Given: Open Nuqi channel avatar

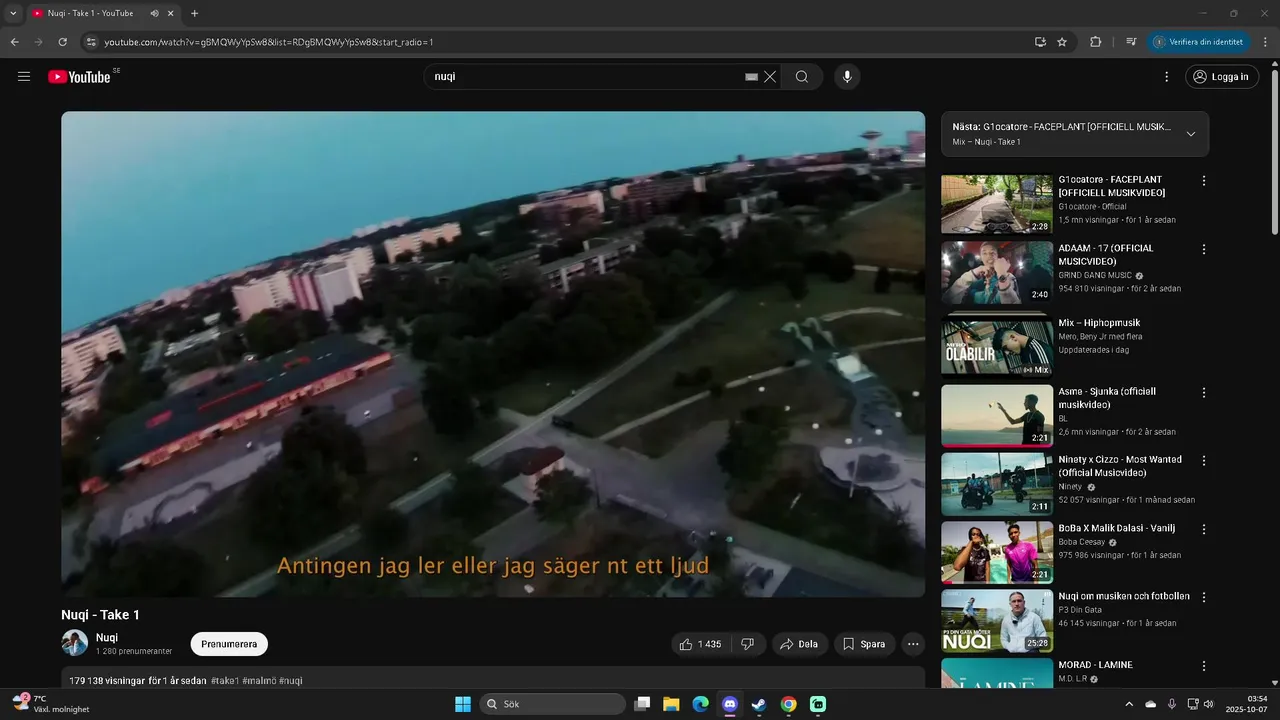Looking at the screenshot, I should pos(75,643).
